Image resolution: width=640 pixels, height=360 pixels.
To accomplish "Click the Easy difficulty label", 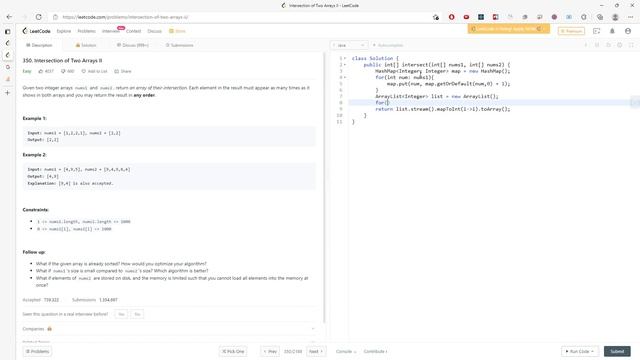I will pyautogui.click(x=27, y=71).
